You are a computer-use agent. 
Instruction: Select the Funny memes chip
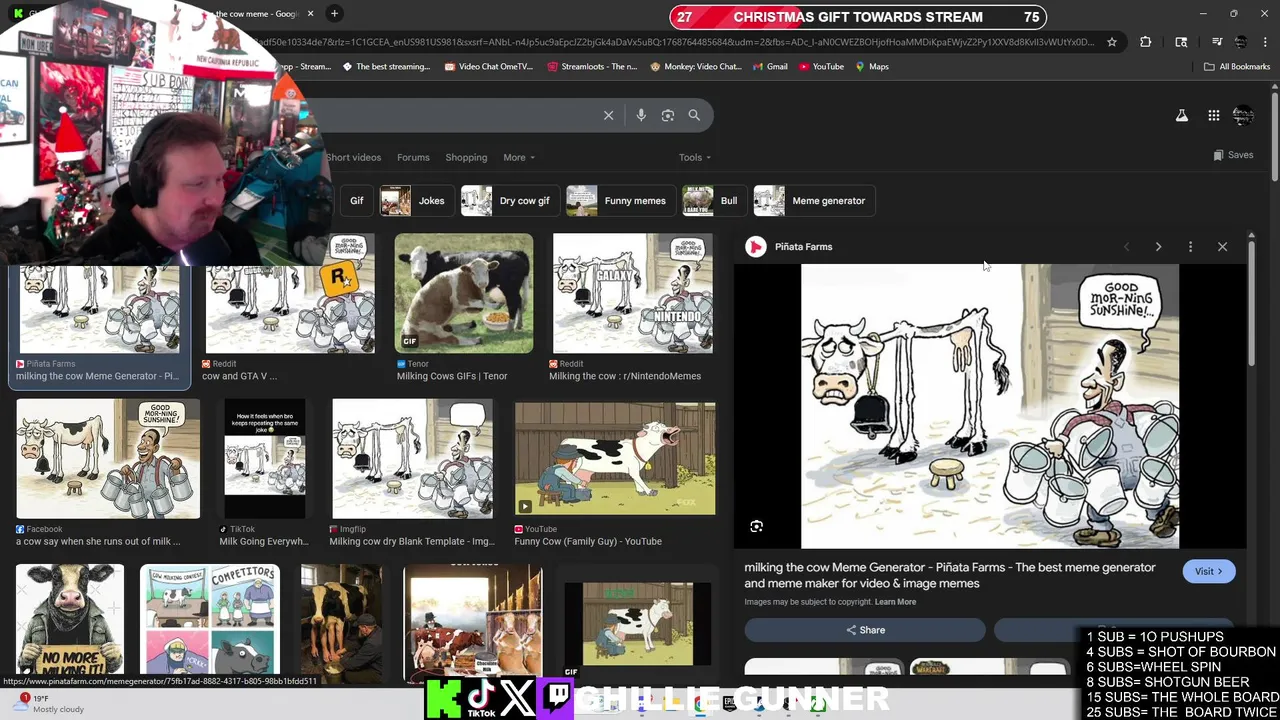[x=619, y=201]
